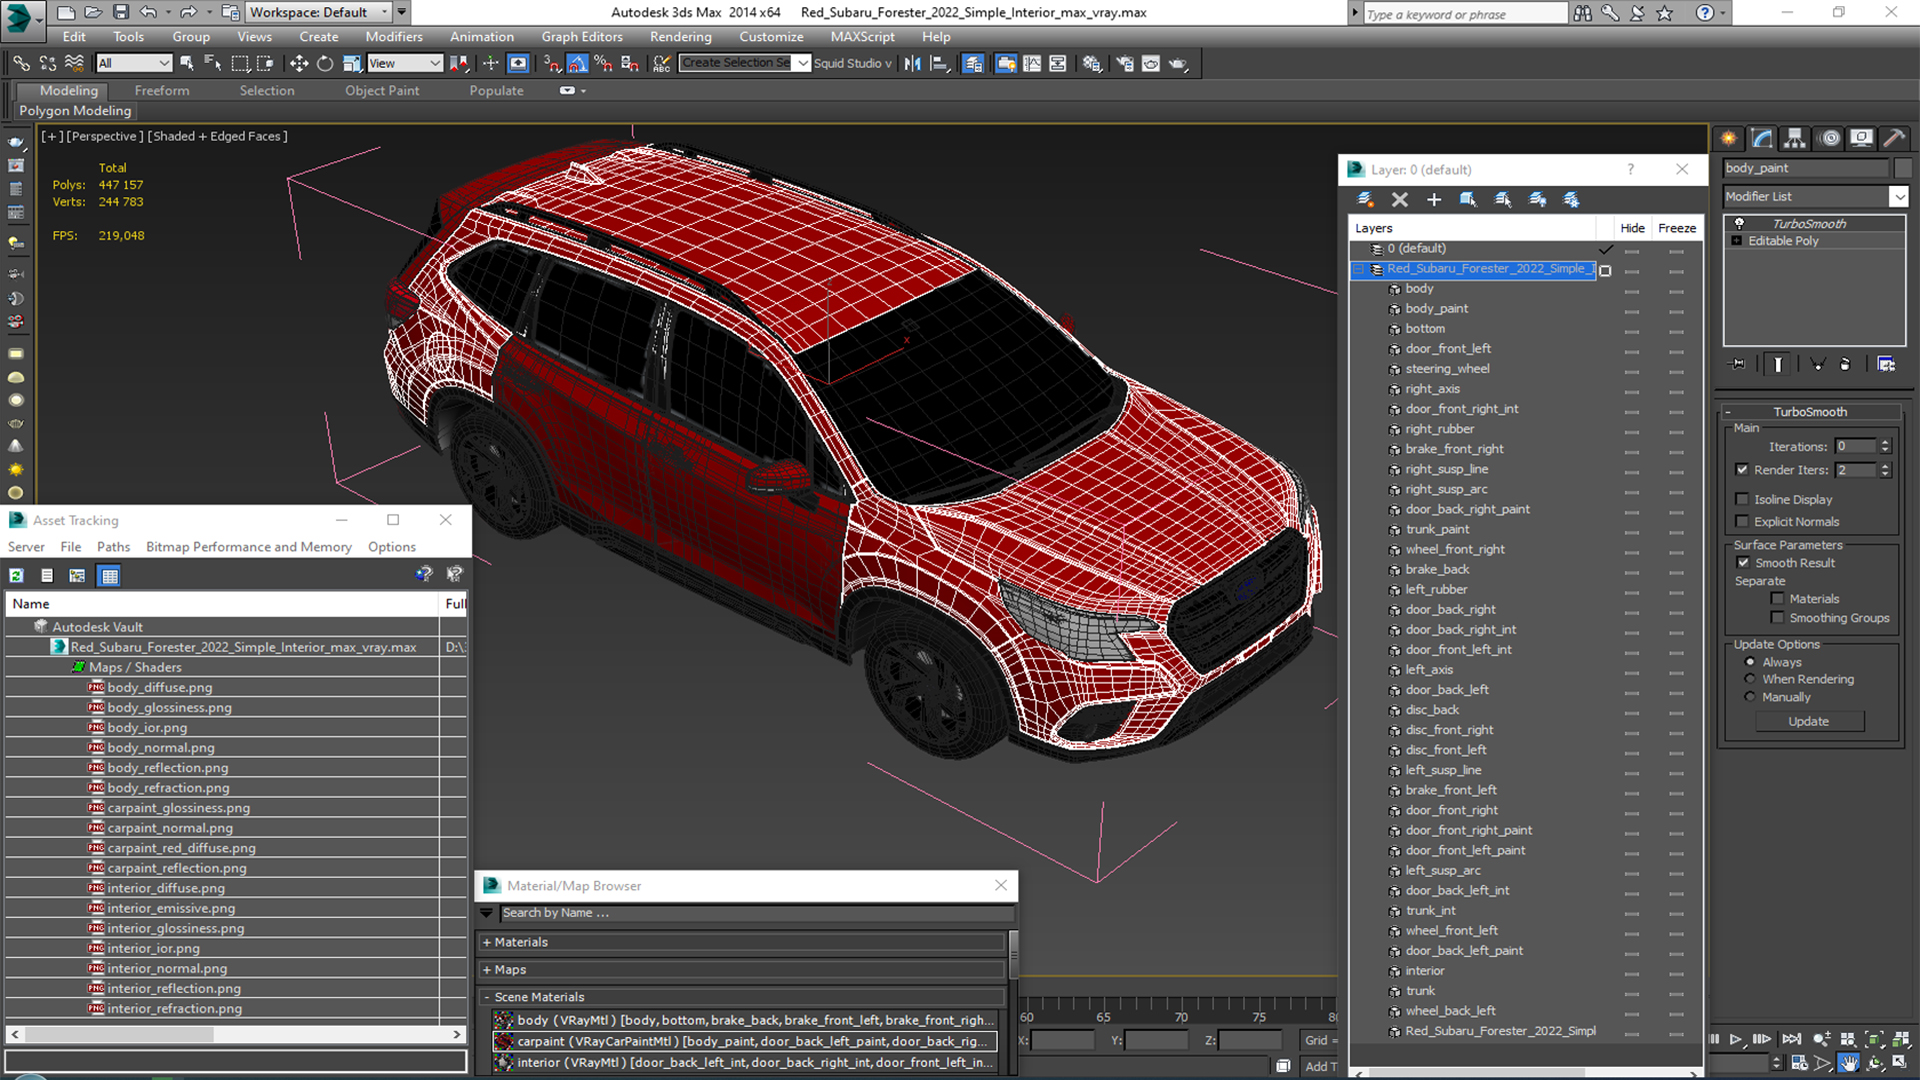The height and width of the screenshot is (1080, 1920).
Task: Select the carpaint VRayCarPaintMtl material row
Action: pos(745,1041)
